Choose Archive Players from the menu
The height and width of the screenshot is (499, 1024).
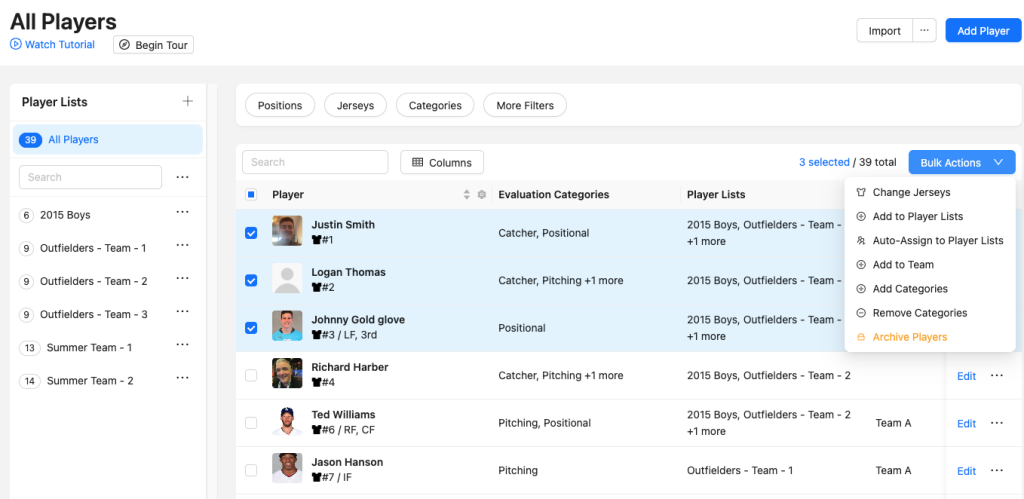point(909,337)
